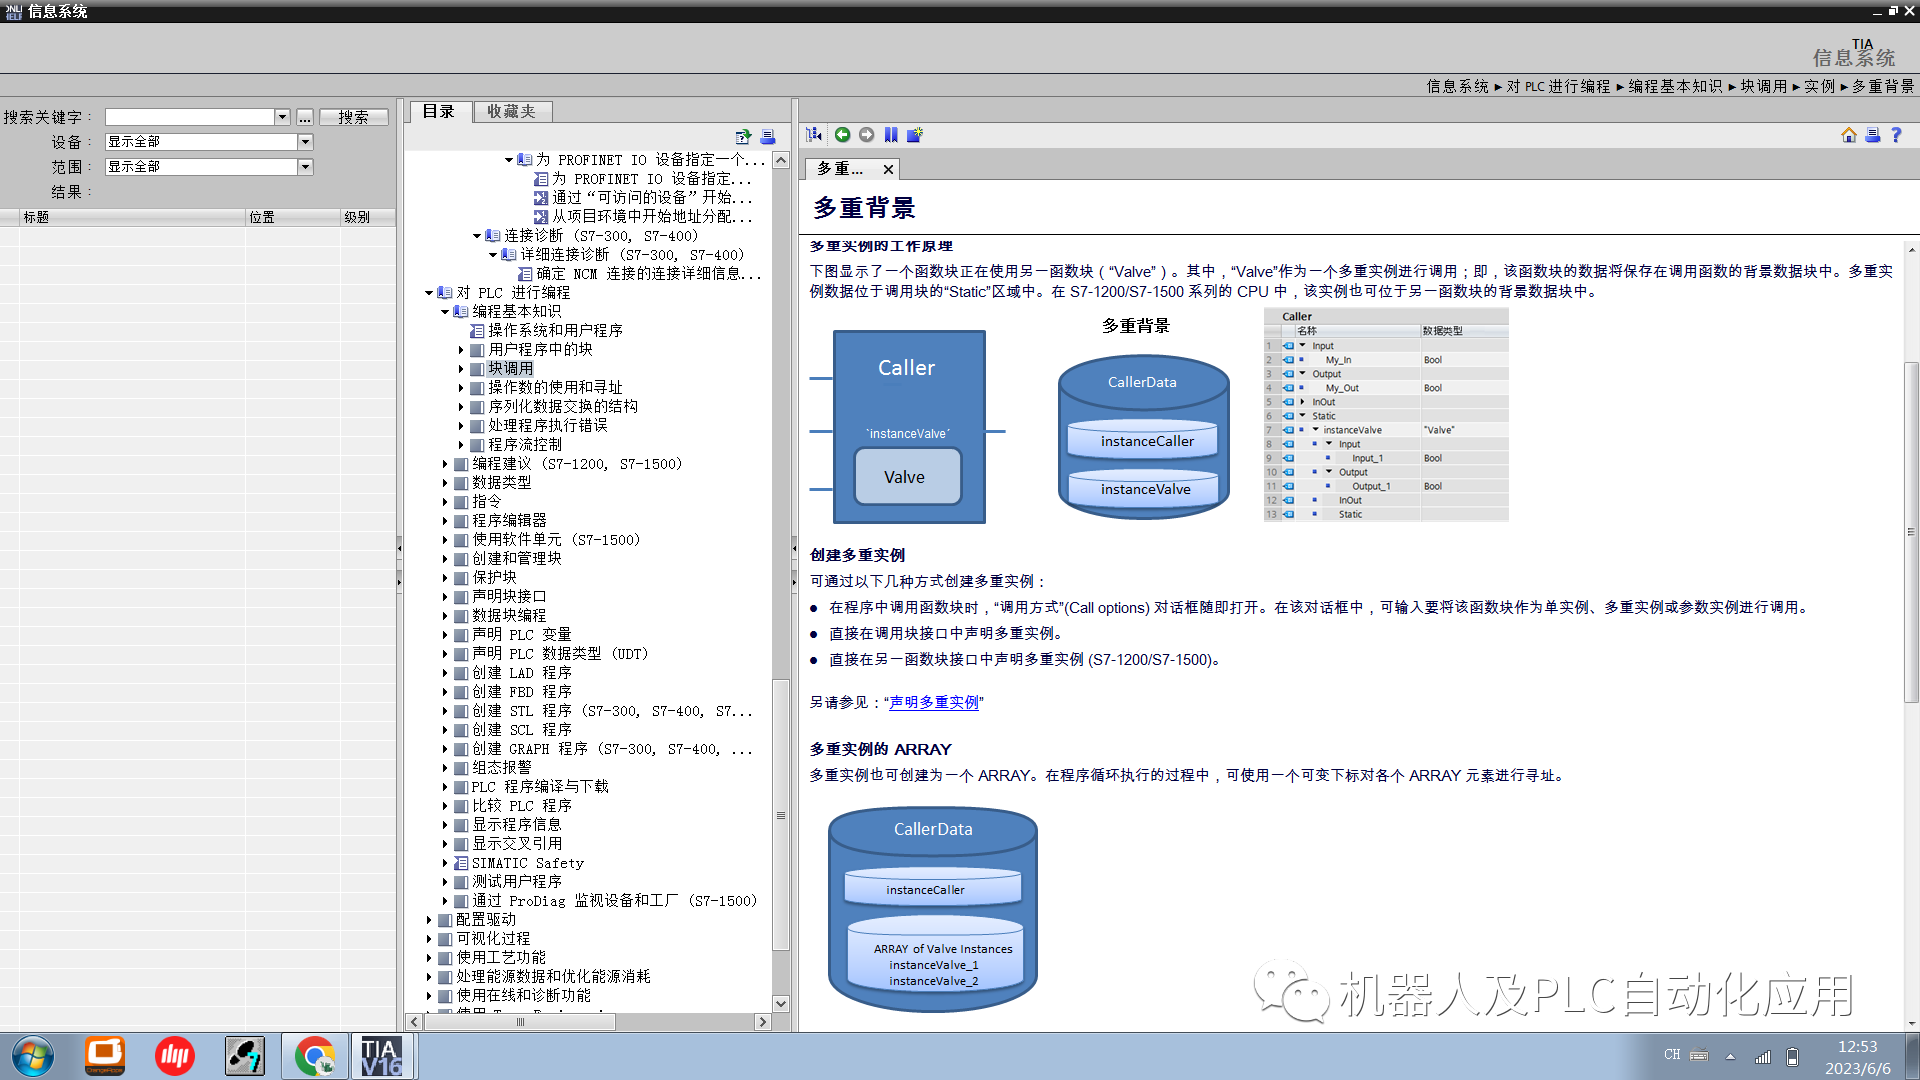Click the printer icon above the contents tree
The height and width of the screenshot is (1080, 1920).
click(768, 137)
